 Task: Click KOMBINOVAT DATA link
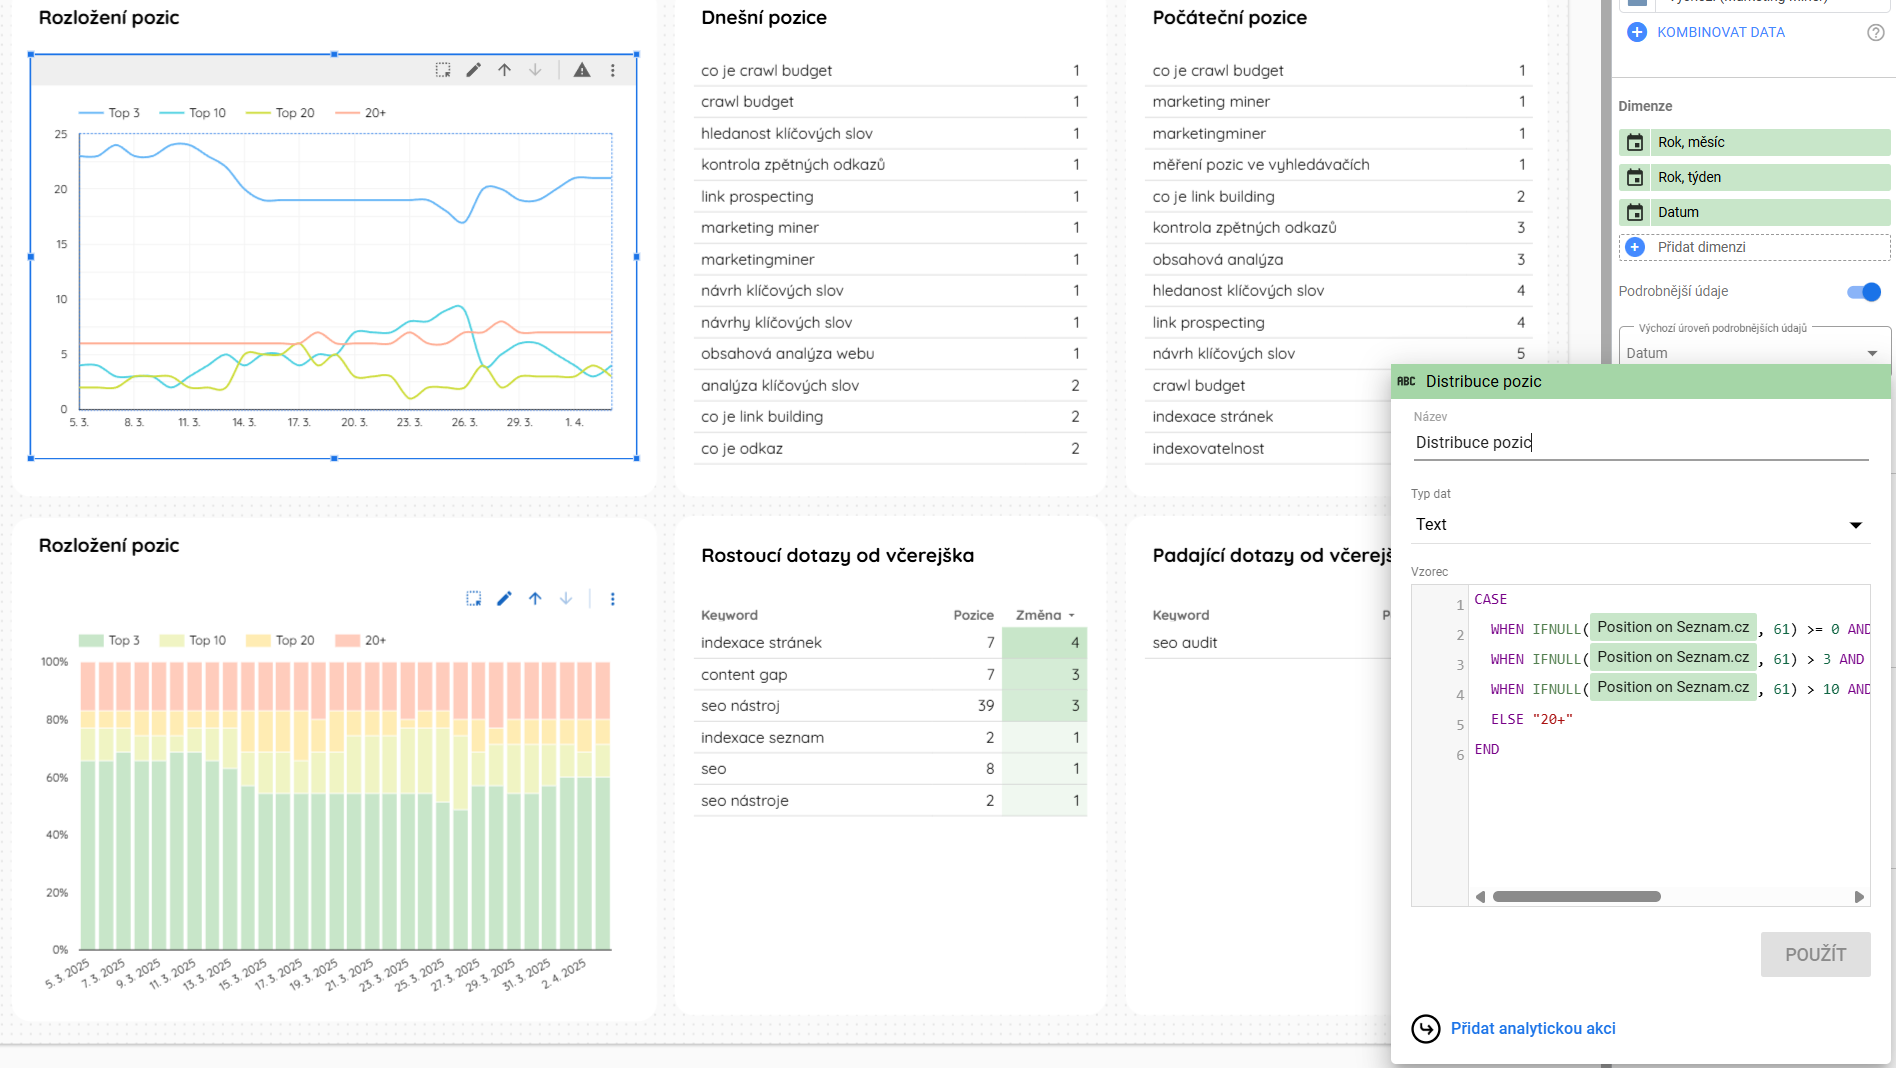point(1721,32)
